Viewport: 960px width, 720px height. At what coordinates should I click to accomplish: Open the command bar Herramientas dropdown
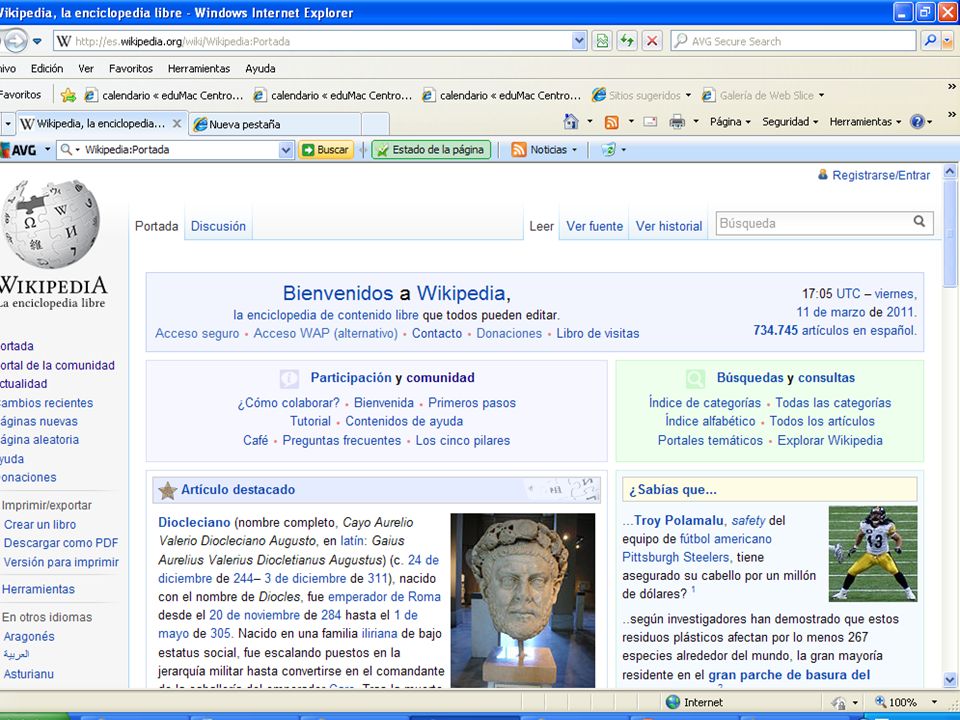point(865,122)
